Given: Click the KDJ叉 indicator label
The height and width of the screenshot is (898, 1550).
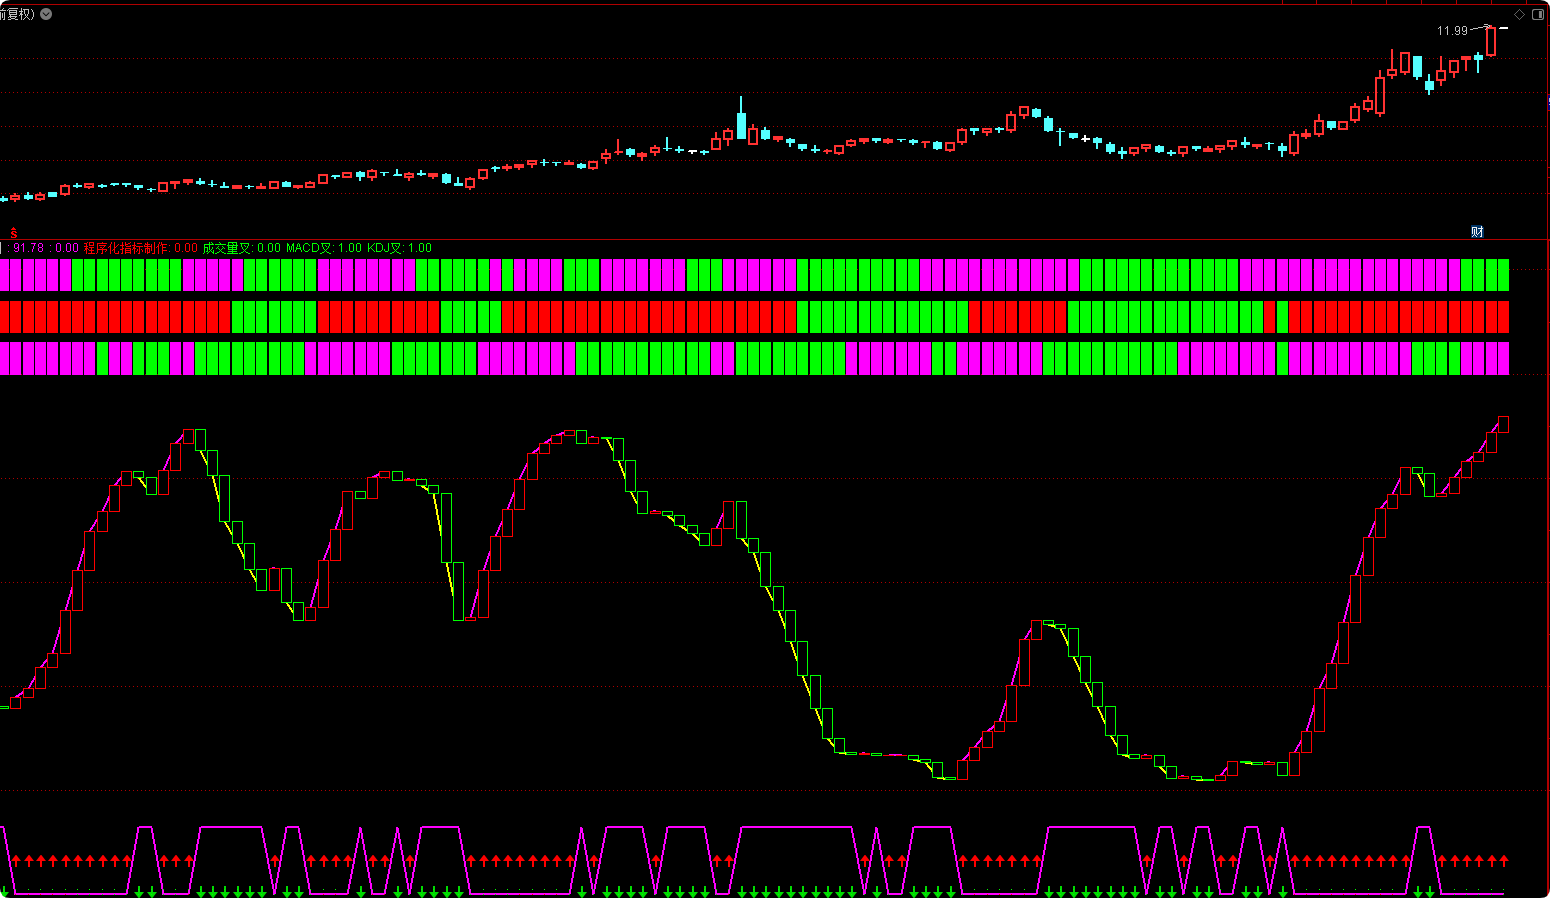Looking at the screenshot, I should 385,248.
